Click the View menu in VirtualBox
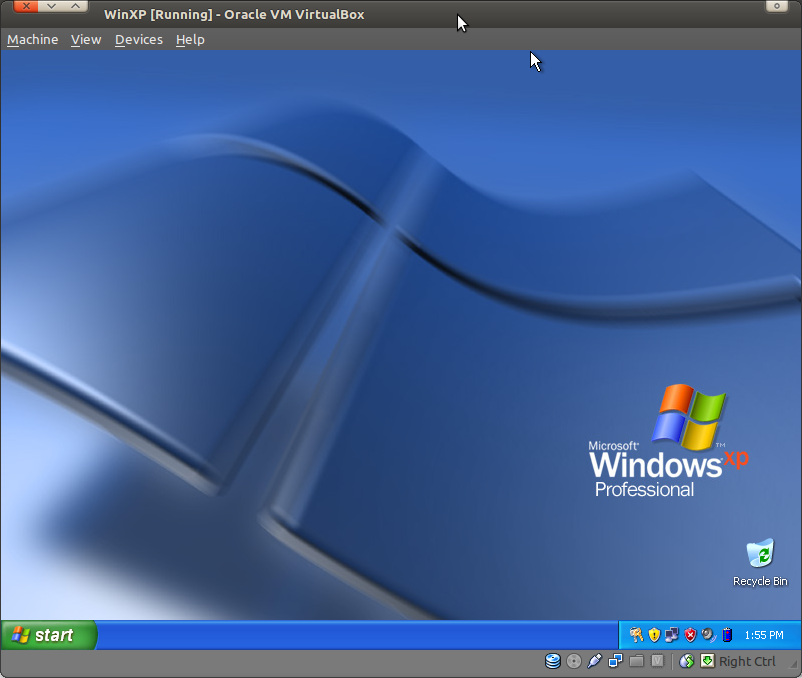Viewport: 802px width, 678px height. pos(86,39)
